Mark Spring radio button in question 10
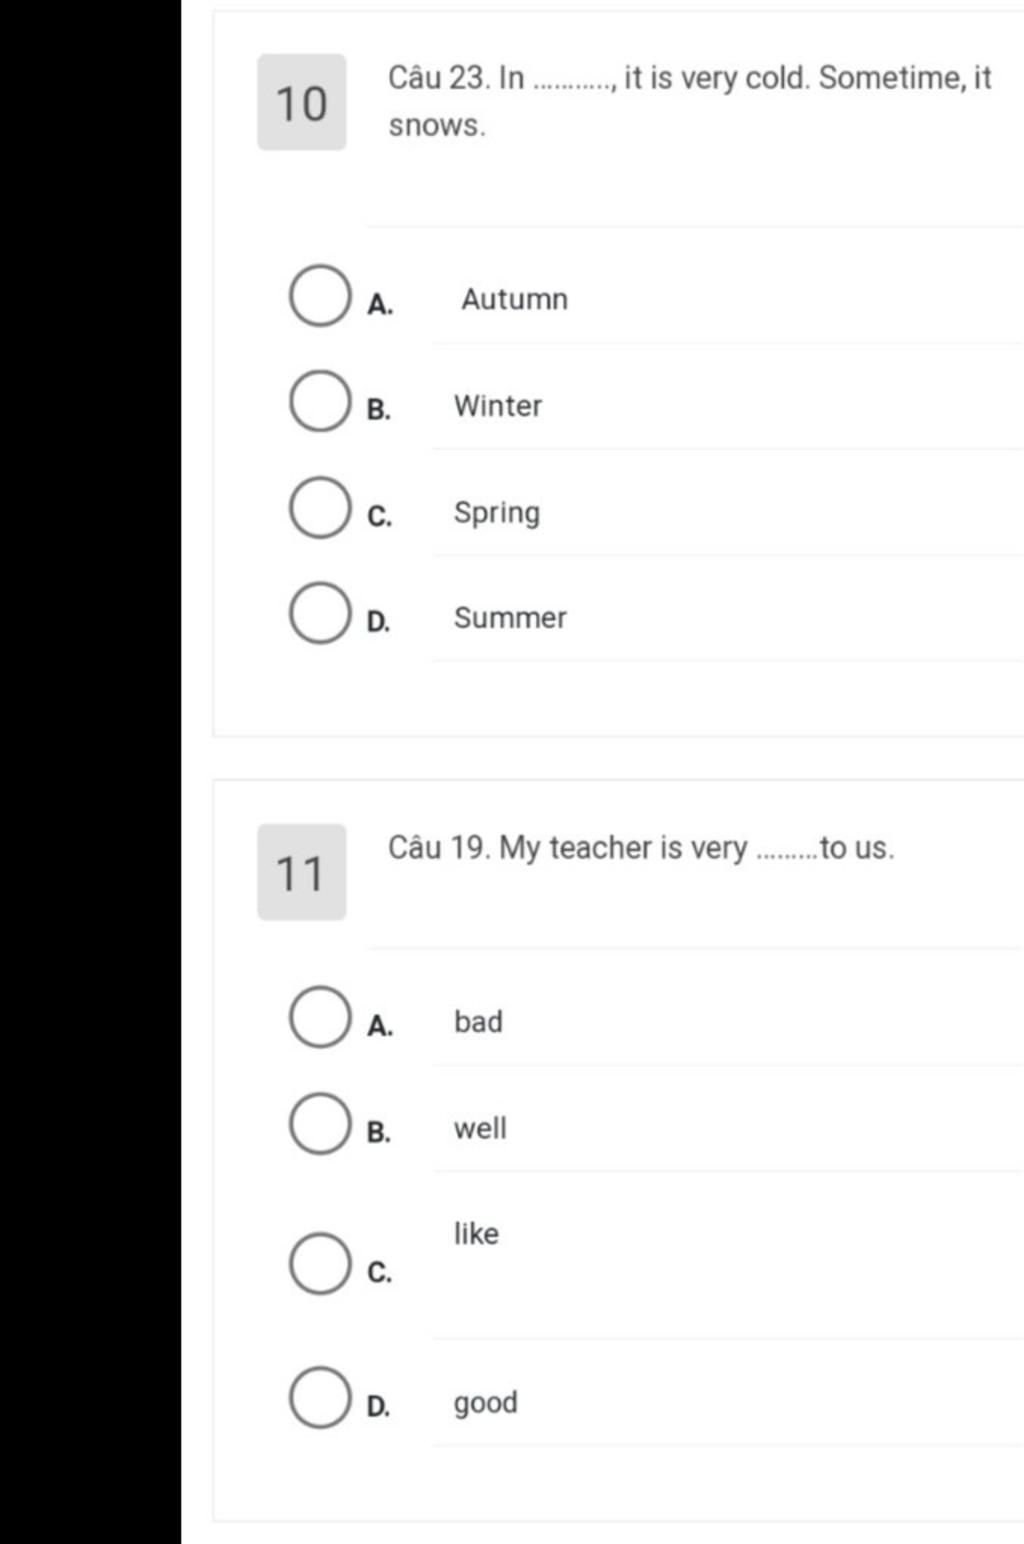The height and width of the screenshot is (1544, 1024). [x=320, y=507]
